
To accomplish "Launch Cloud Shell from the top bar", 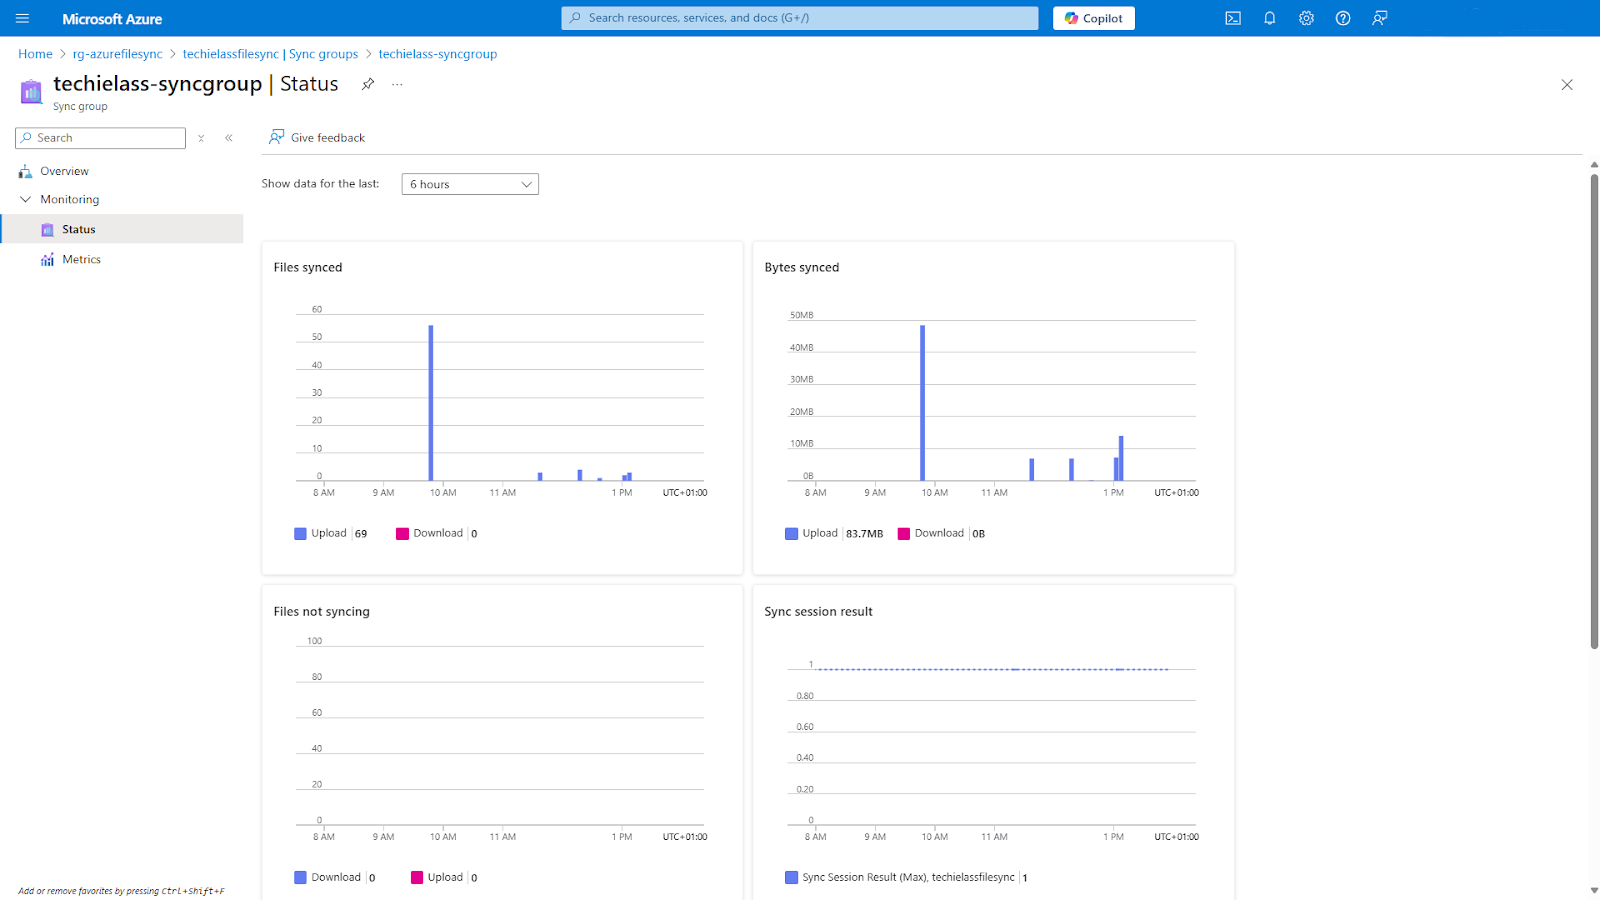I will point(1233,17).
